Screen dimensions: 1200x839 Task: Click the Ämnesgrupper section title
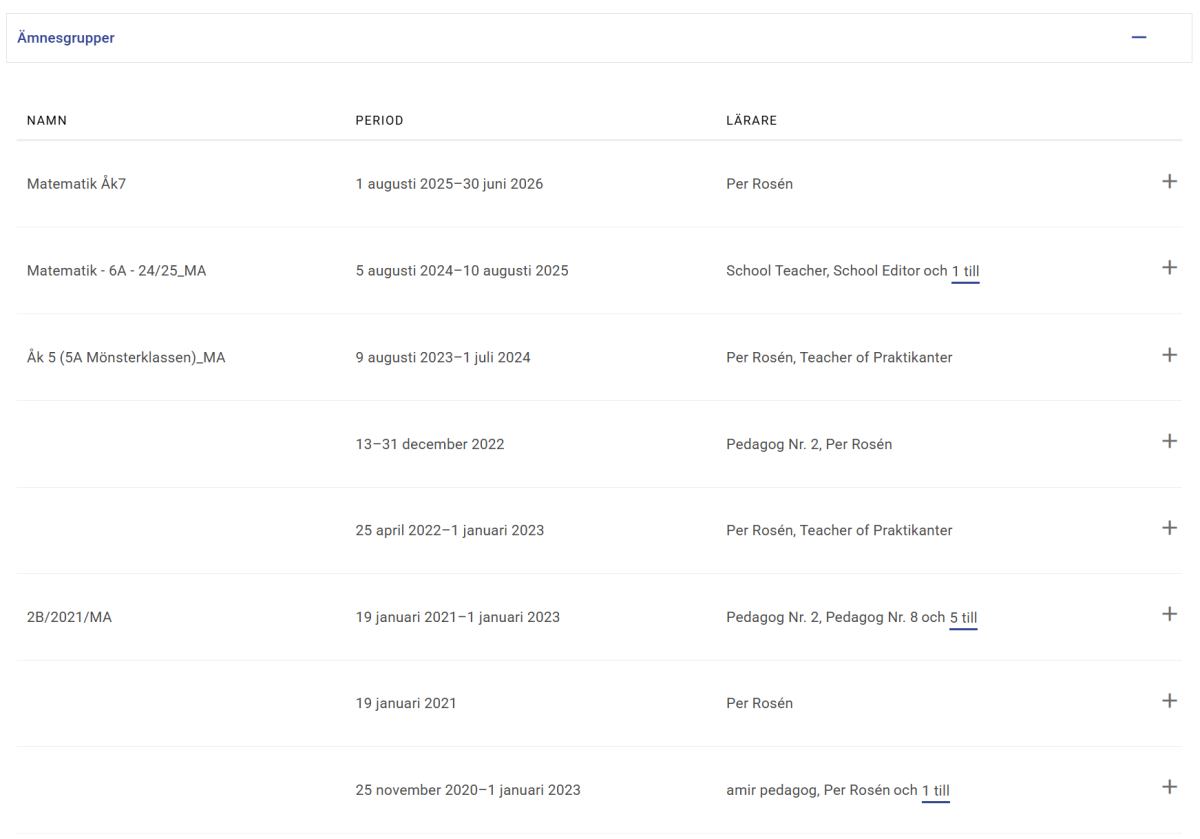(x=66, y=38)
